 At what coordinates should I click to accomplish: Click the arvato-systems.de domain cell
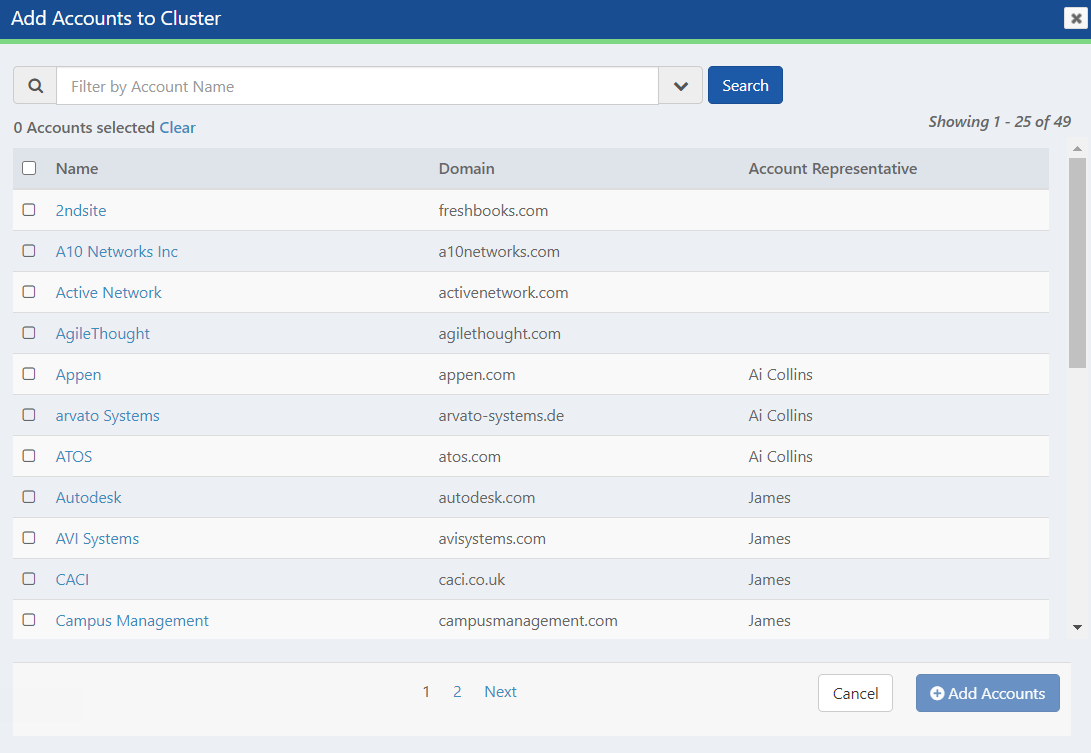pyautogui.click(x=501, y=415)
